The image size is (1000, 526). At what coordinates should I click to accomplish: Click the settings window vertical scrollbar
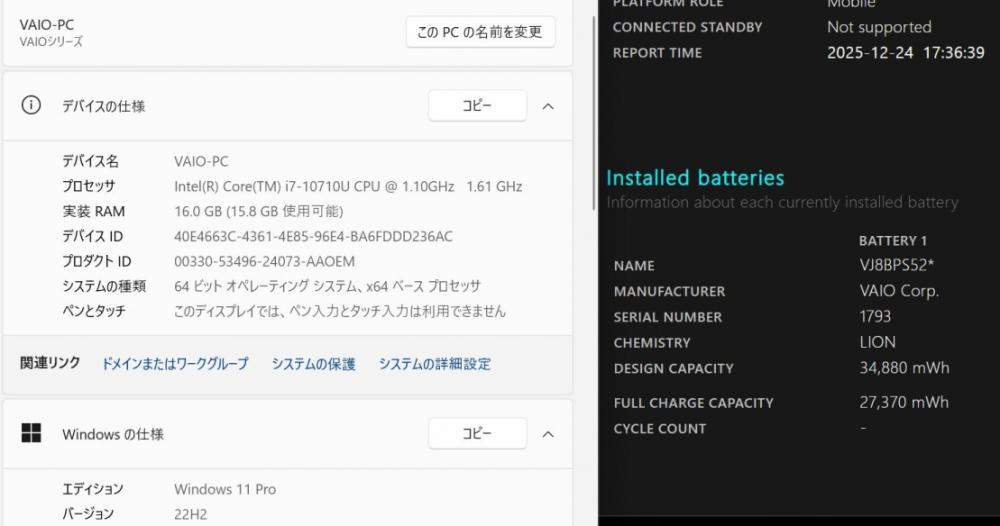click(x=595, y=115)
